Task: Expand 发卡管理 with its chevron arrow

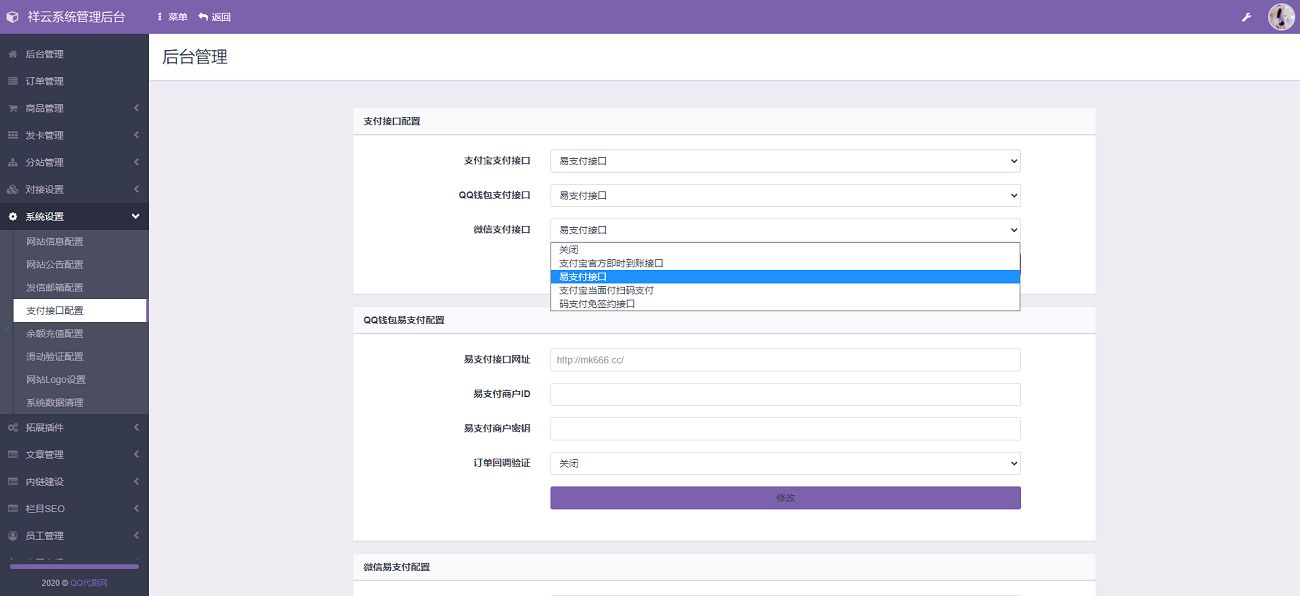Action: (136, 135)
